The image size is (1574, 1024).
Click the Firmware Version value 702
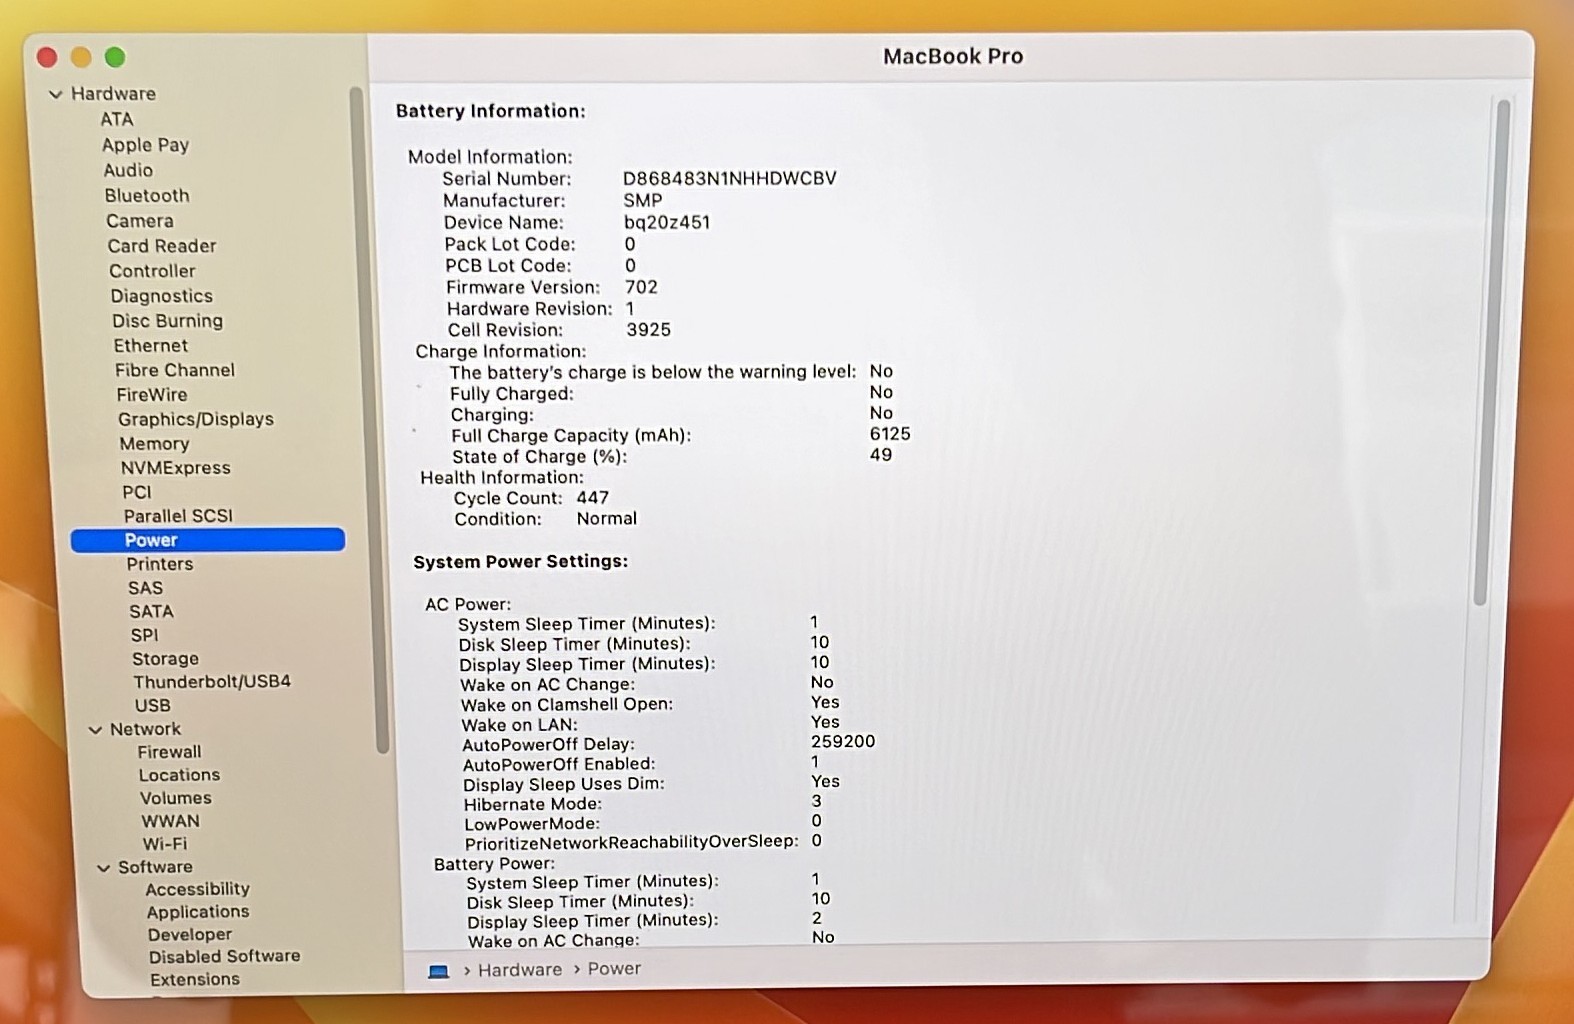[642, 287]
